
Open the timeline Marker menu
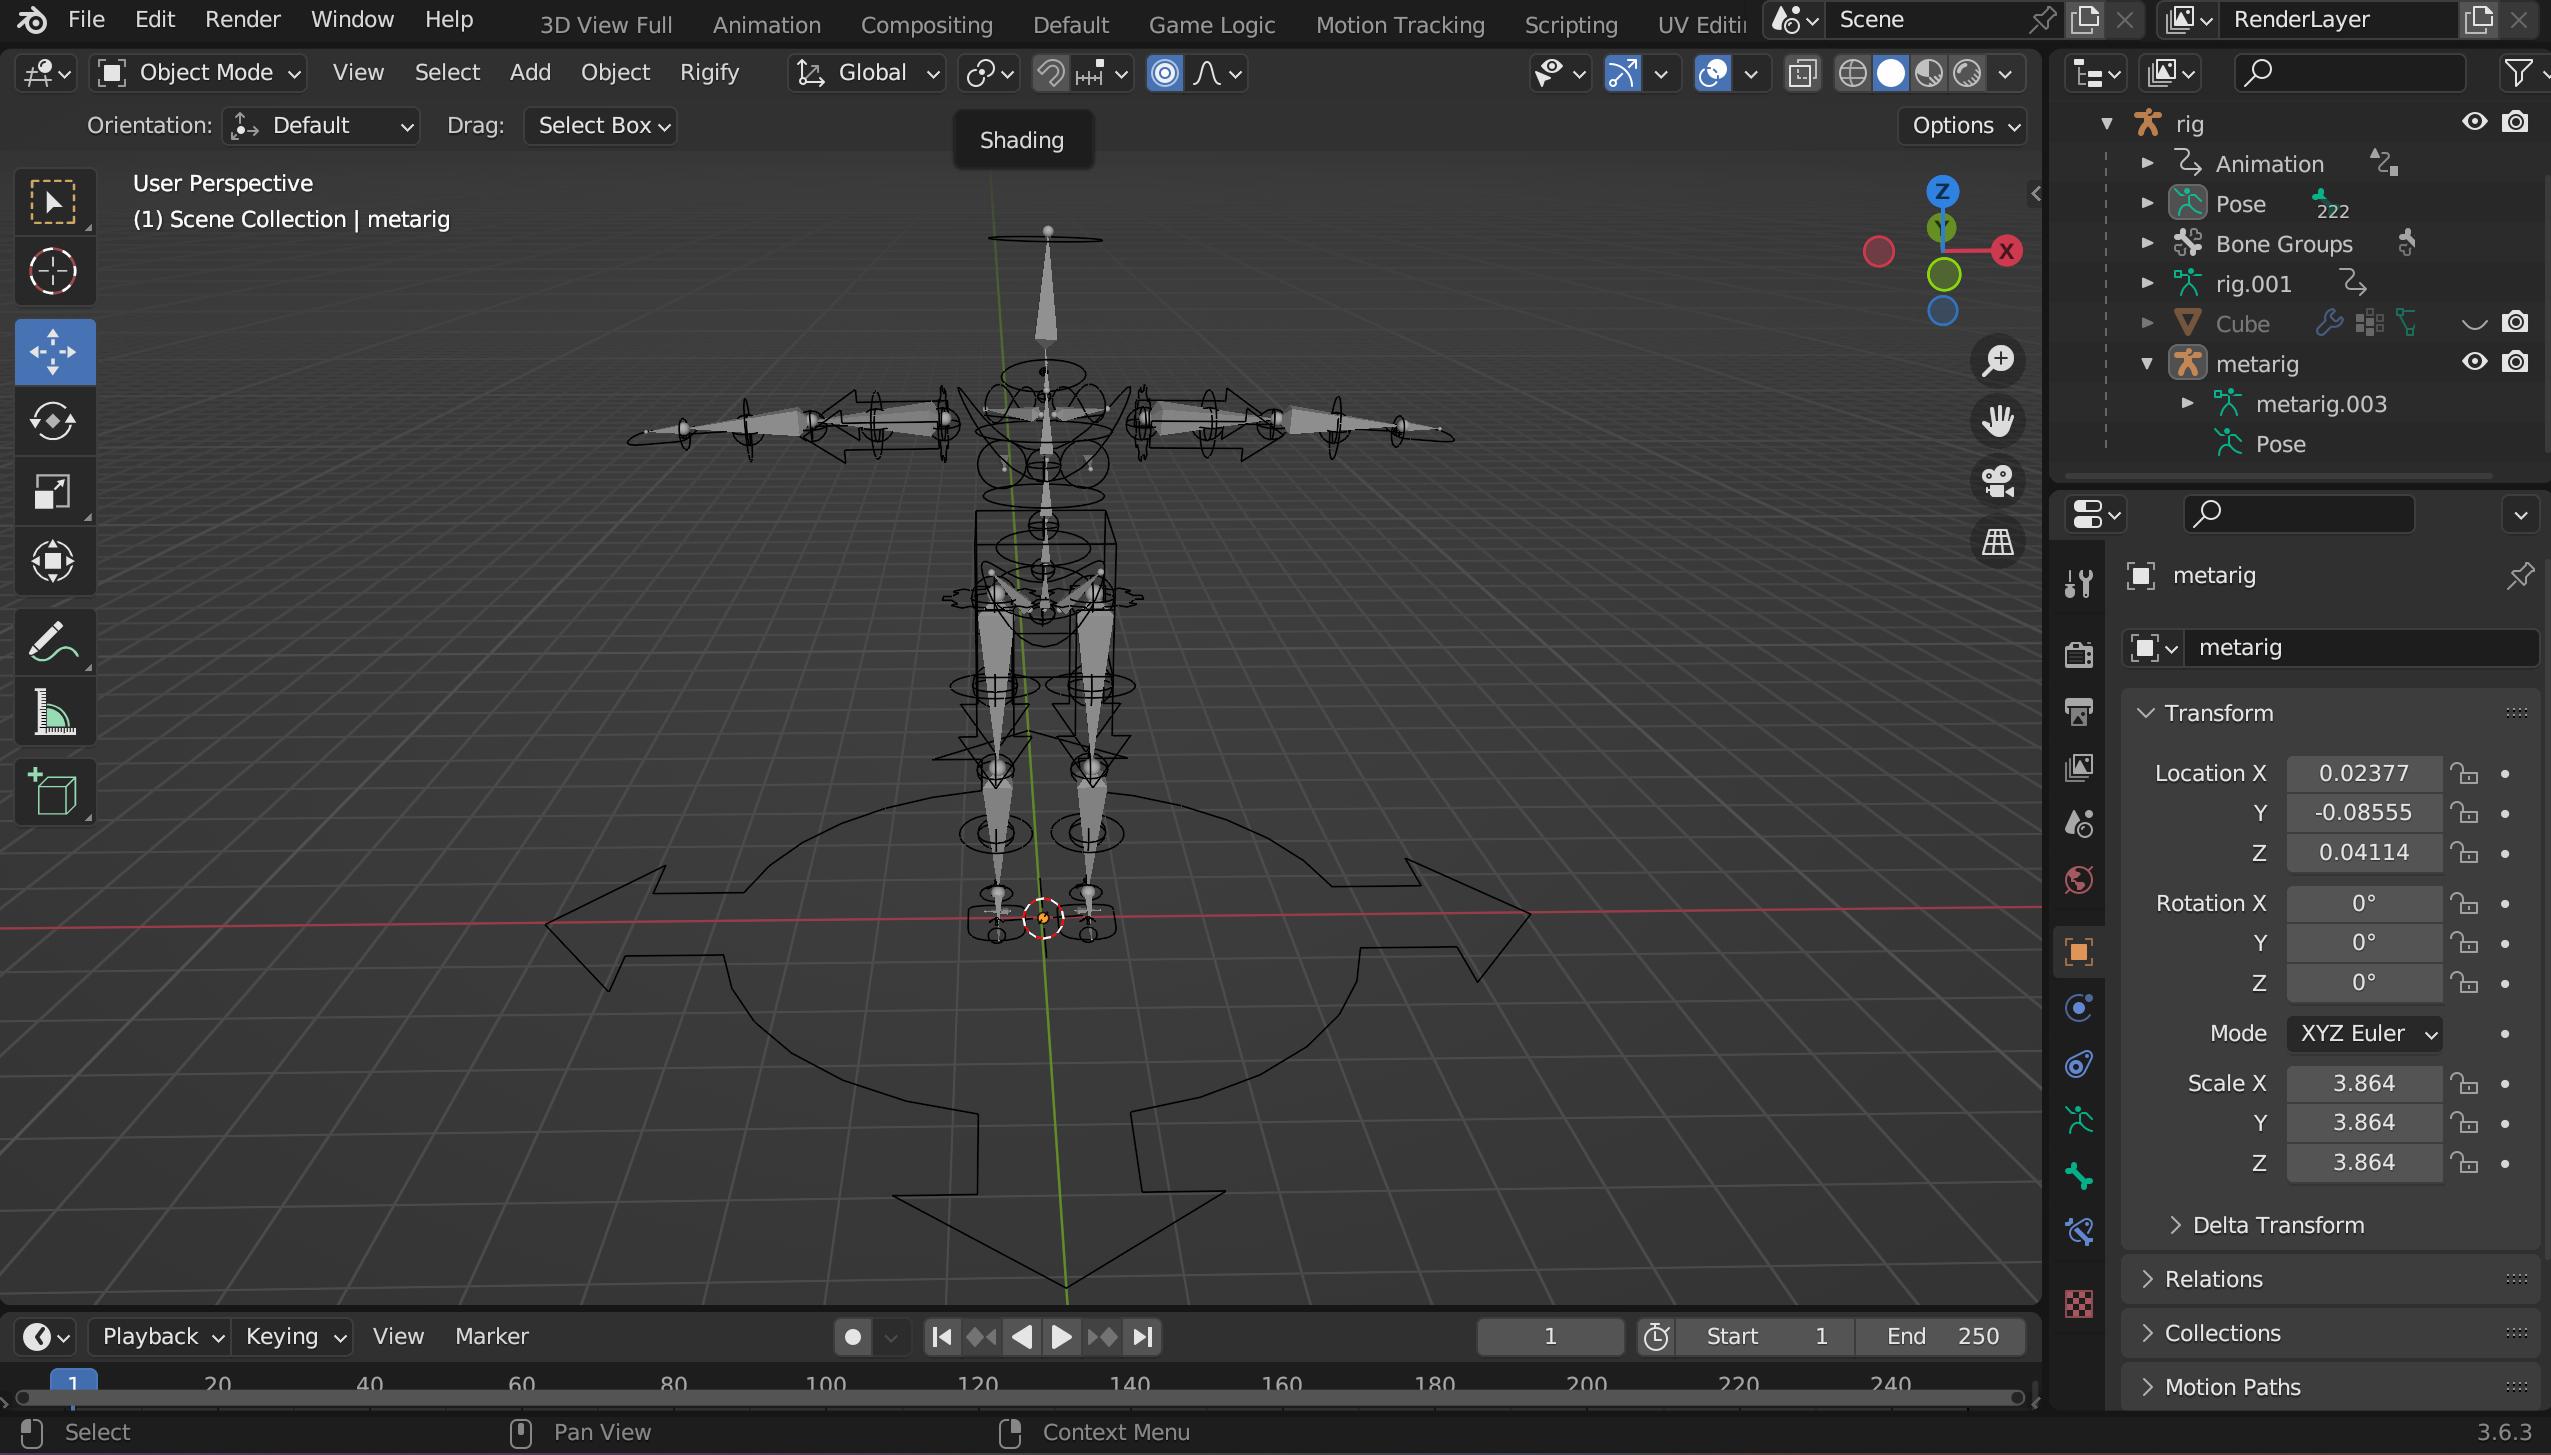[x=492, y=1338]
